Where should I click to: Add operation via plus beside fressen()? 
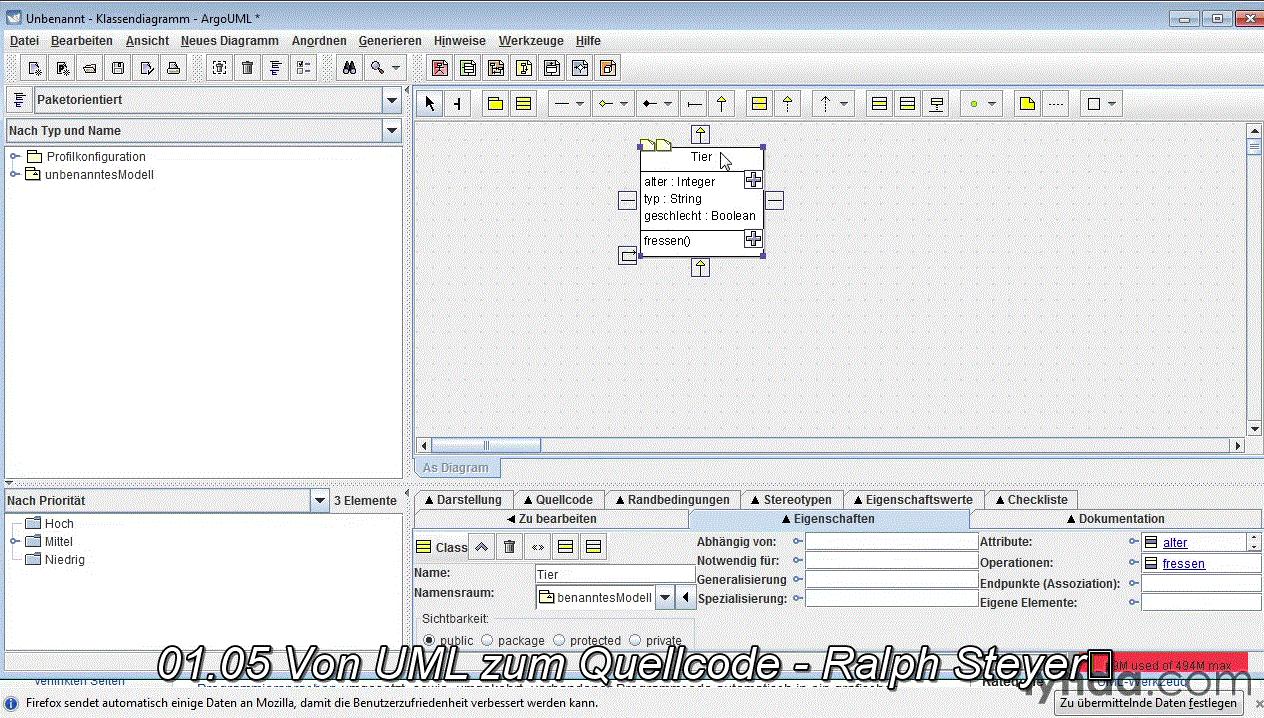point(753,238)
